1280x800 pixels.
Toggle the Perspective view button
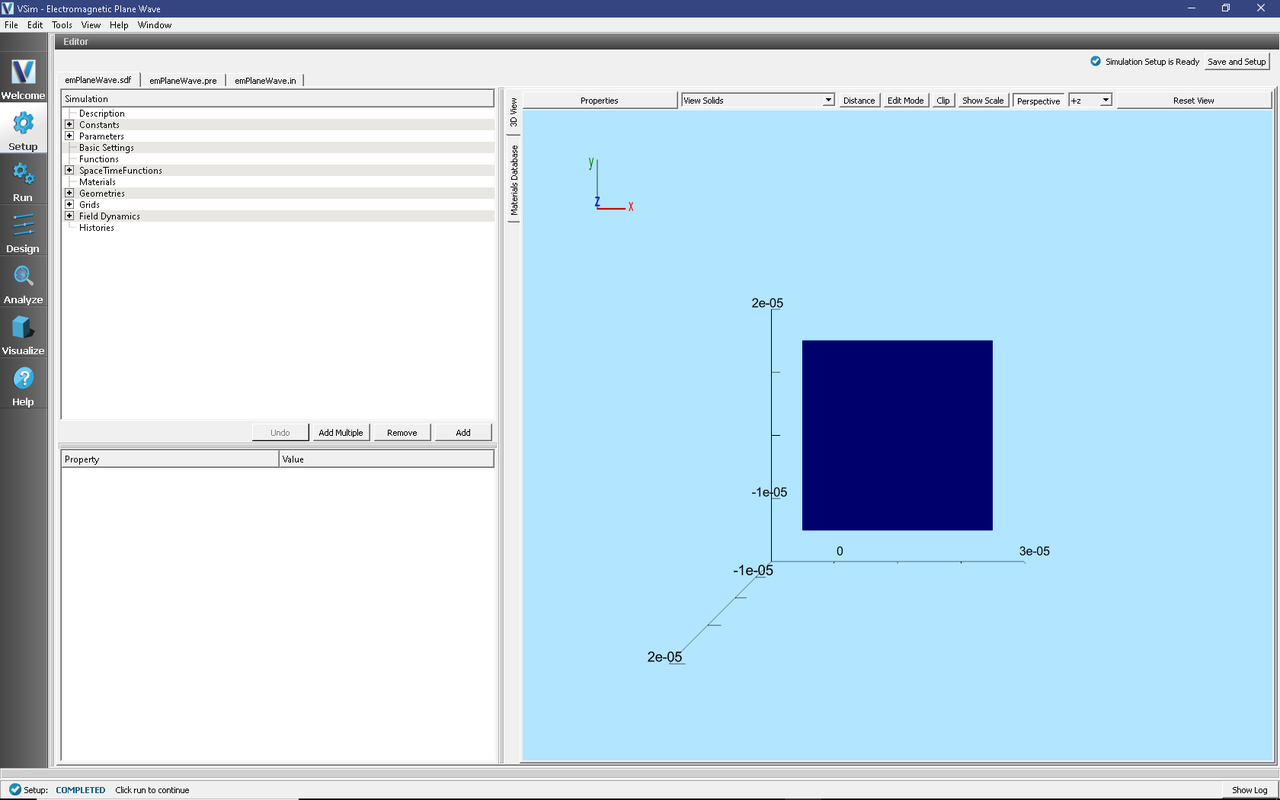pos(1038,100)
